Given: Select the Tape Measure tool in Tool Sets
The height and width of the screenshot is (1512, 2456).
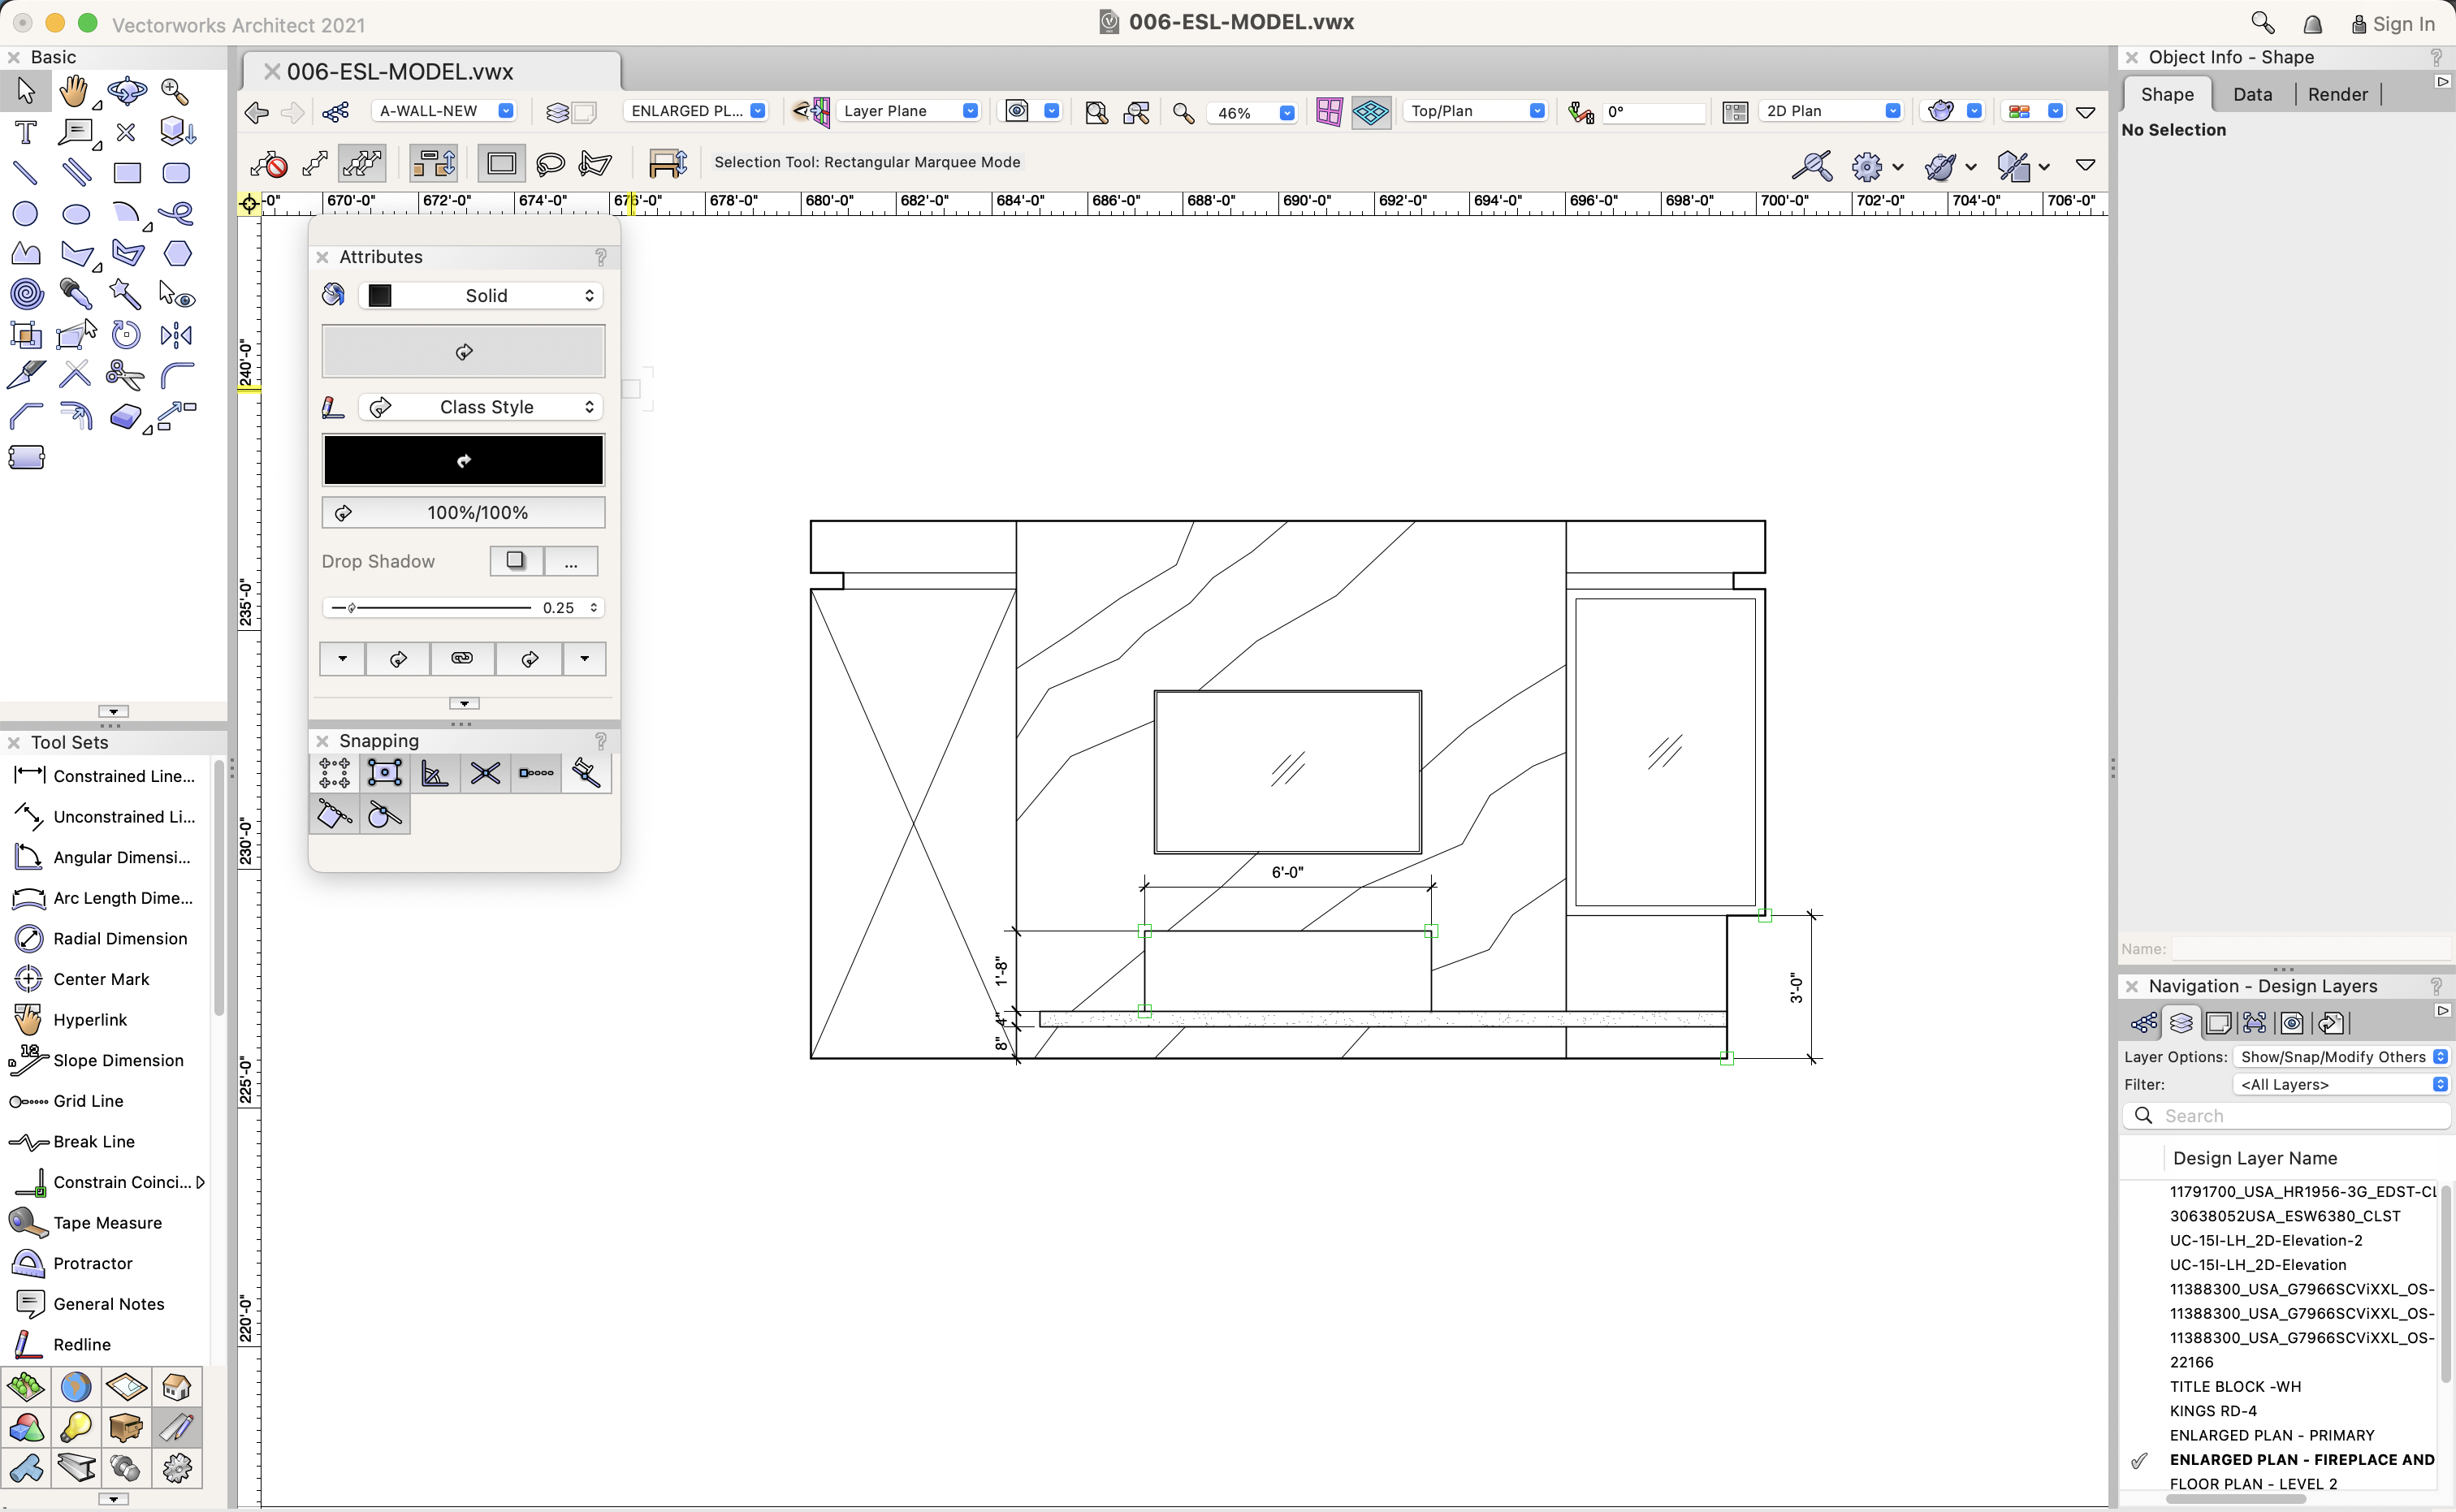Looking at the screenshot, I should [x=90, y=1222].
